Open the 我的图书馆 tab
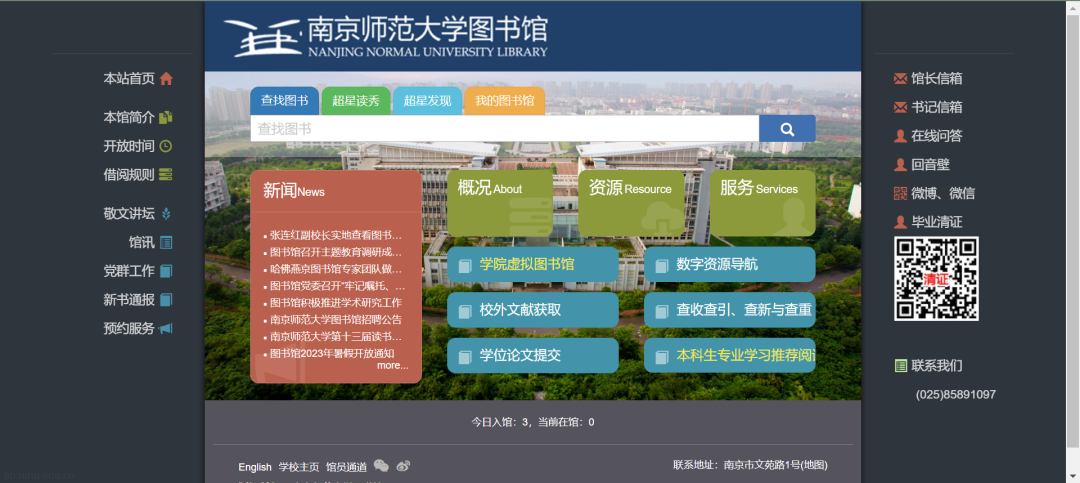Image resolution: width=1080 pixels, height=483 pixels. click(x=505, y=101)
